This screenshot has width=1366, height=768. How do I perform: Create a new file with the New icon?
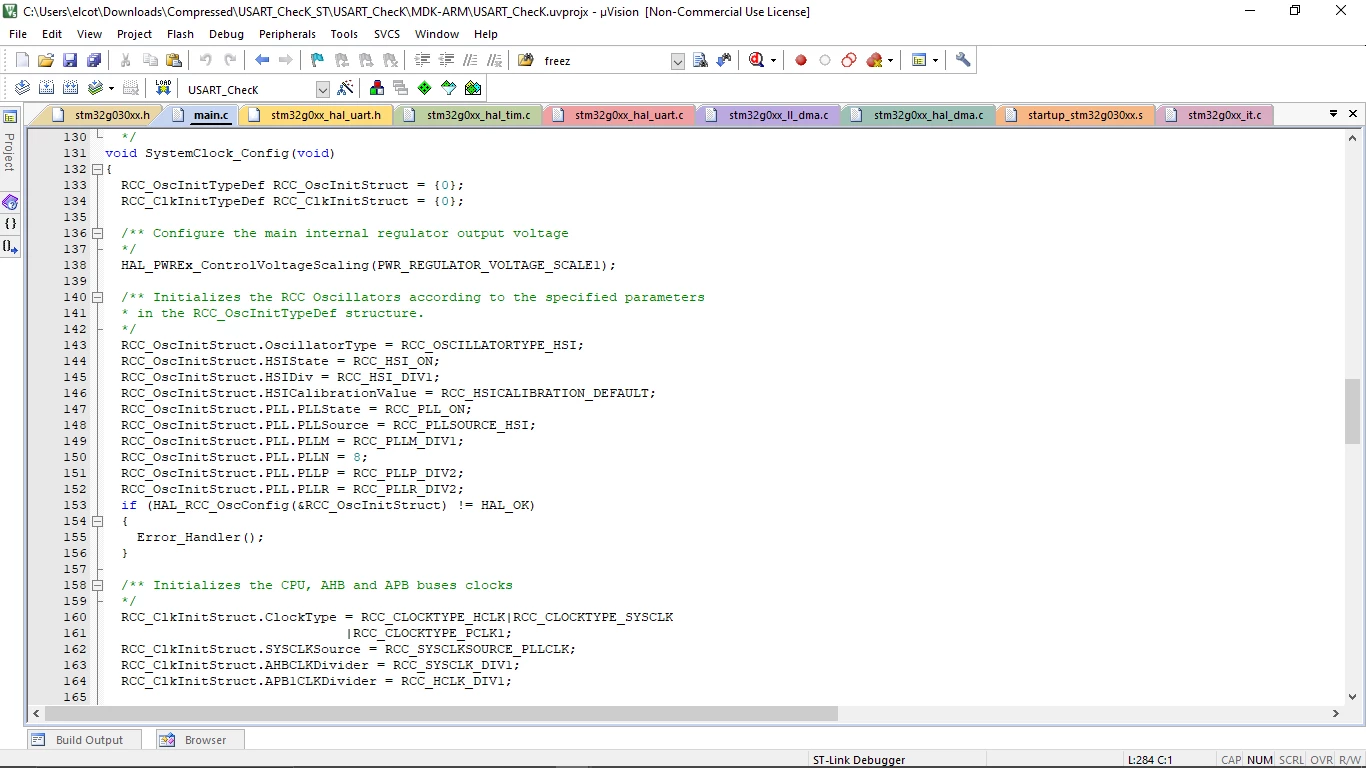(22, 60)
